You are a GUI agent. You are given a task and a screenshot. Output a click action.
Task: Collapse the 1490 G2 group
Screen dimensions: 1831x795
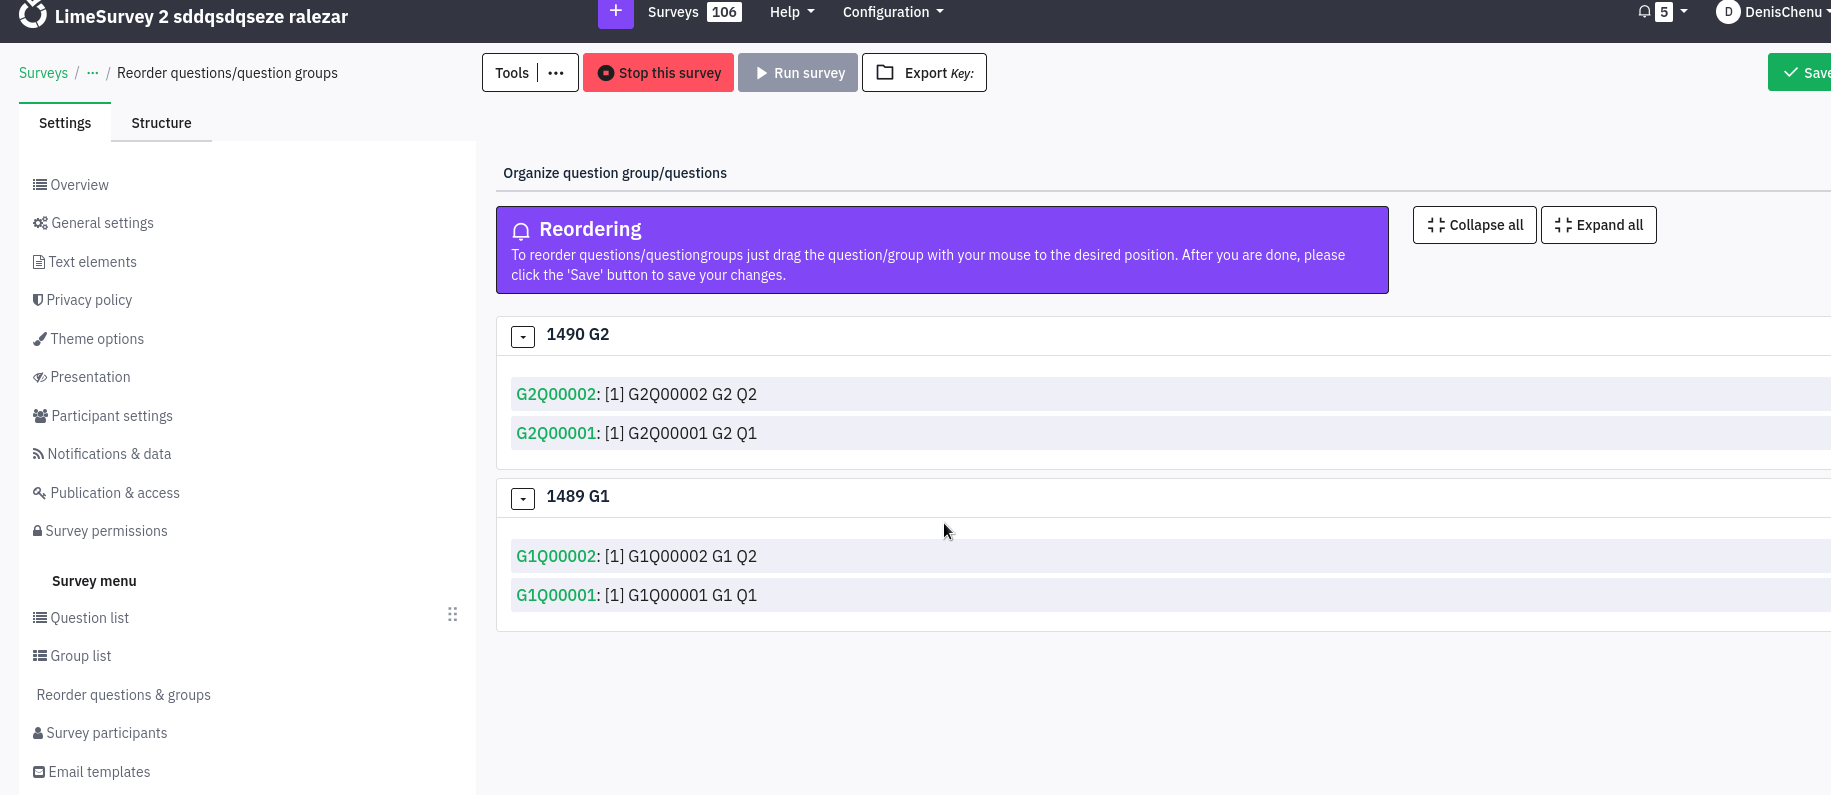coord(523,337)
